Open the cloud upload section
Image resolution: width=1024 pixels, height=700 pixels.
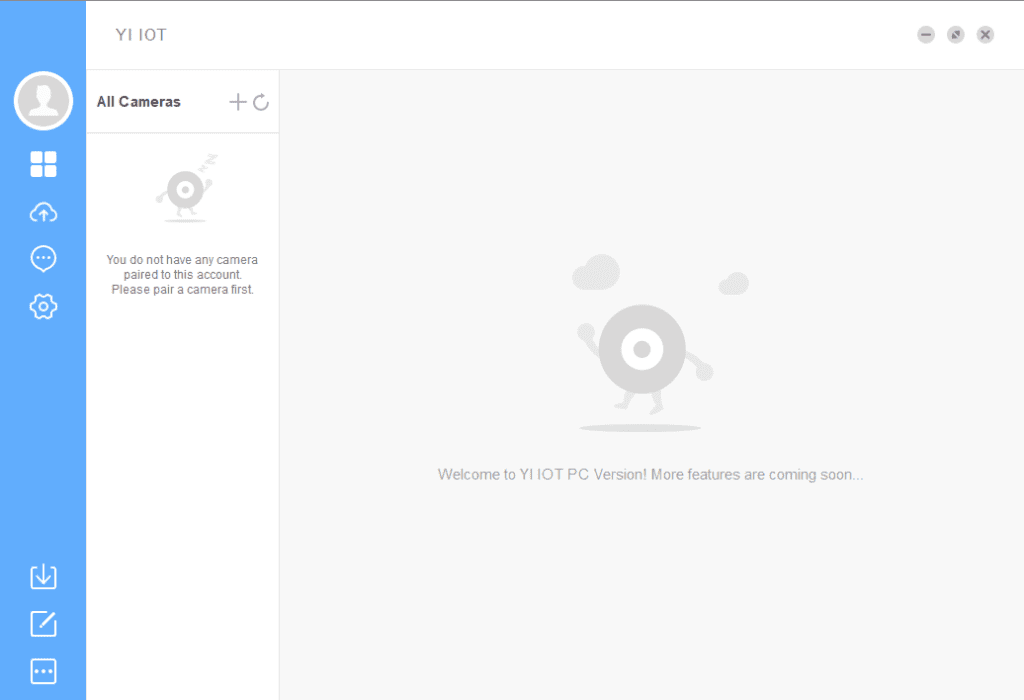coord(43,212)
